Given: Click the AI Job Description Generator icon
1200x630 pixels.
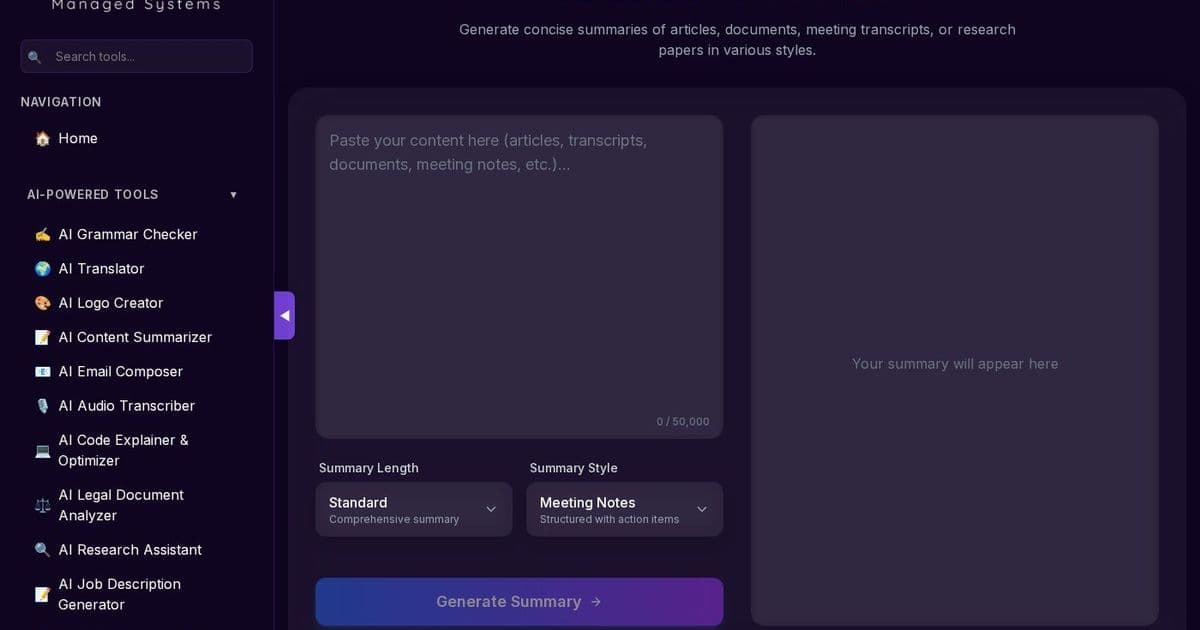Looking at the screenshot, I should coord(42,594).
